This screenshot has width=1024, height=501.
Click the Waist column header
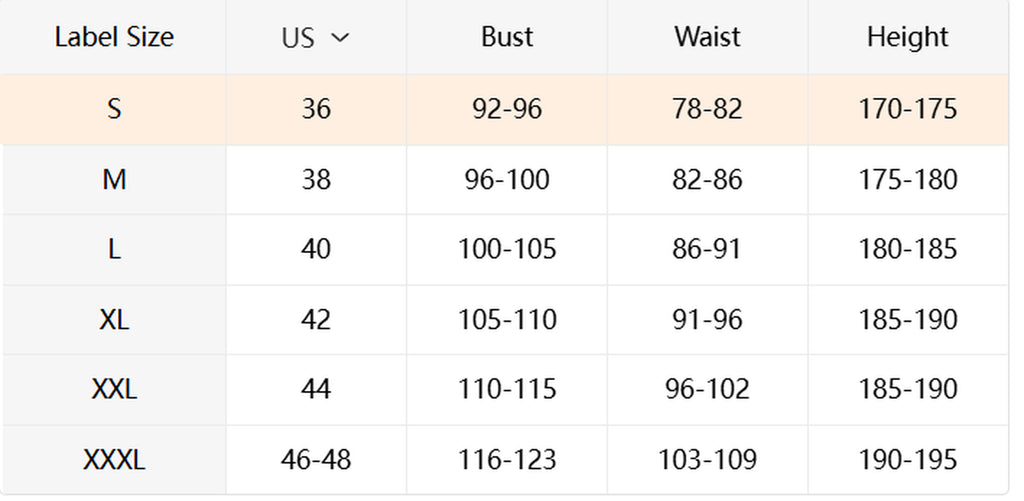[x=707, y=37]
